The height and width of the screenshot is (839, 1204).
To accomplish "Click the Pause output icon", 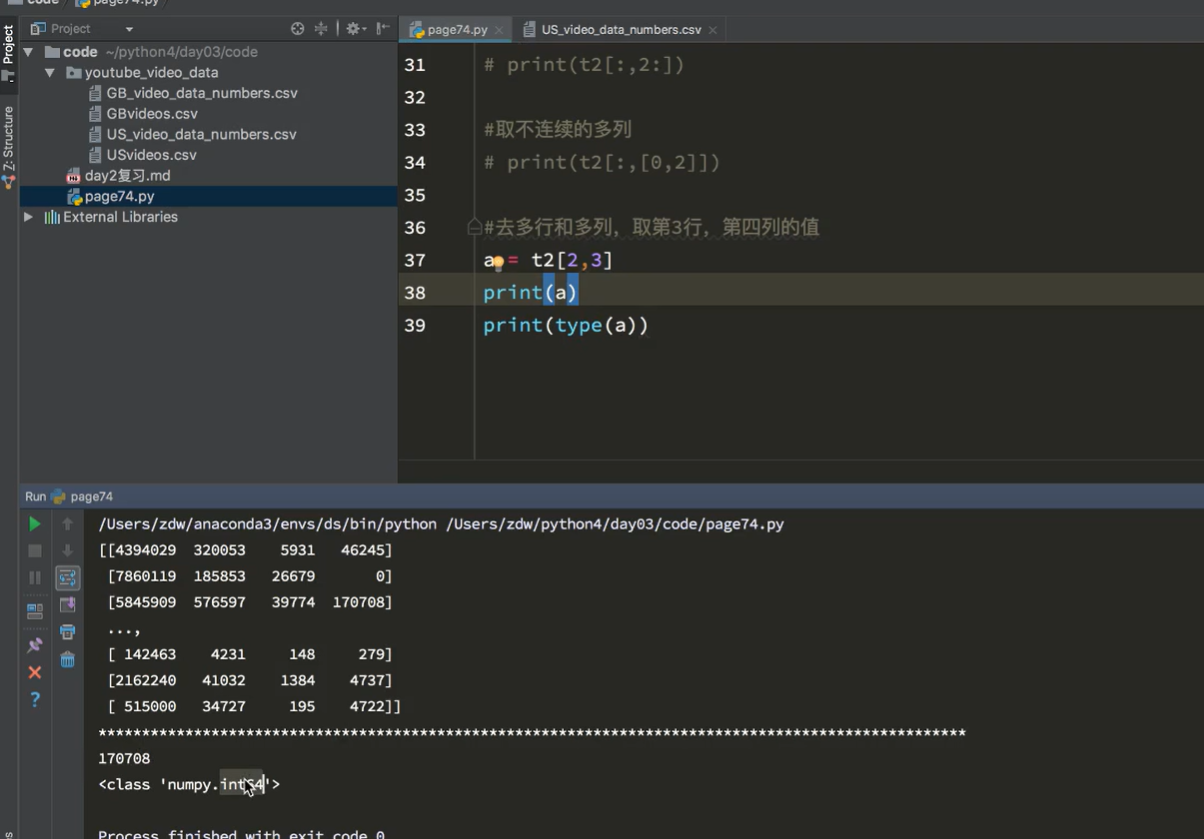I will 35,578.
